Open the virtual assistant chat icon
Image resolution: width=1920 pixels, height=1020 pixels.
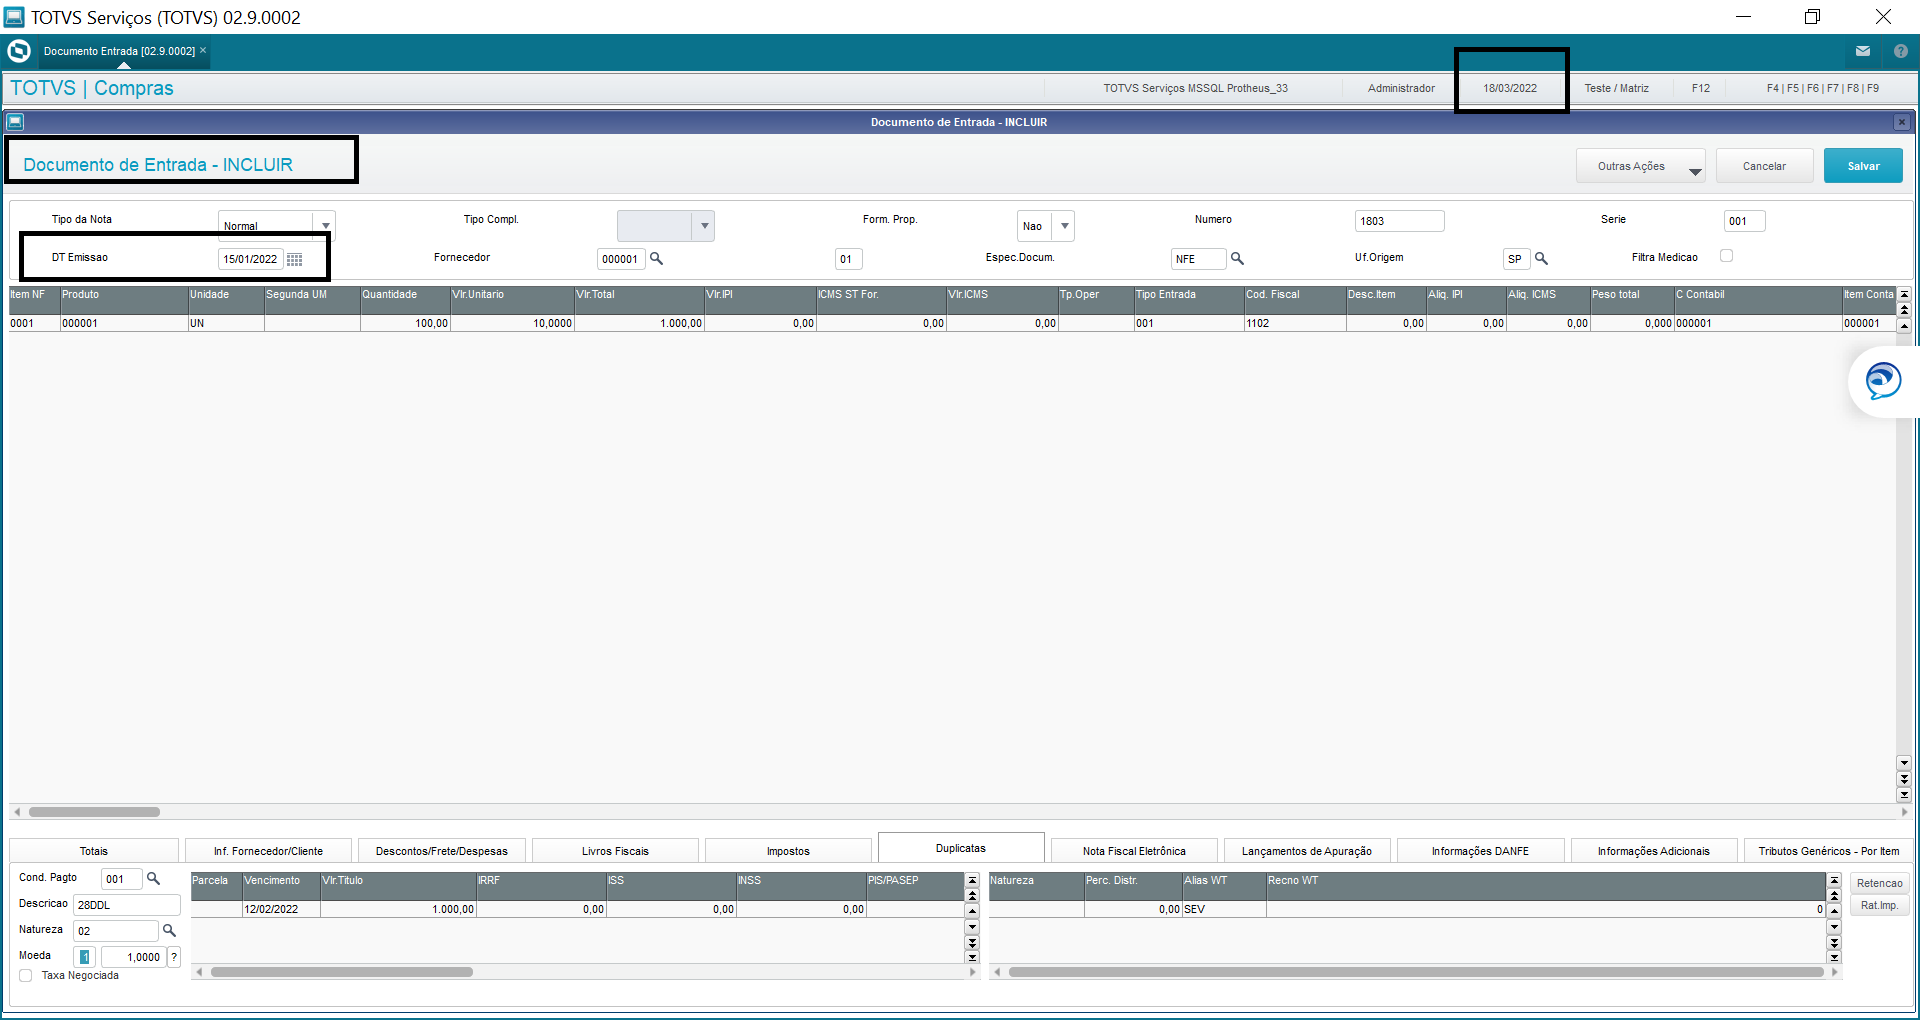(1883, 381)
